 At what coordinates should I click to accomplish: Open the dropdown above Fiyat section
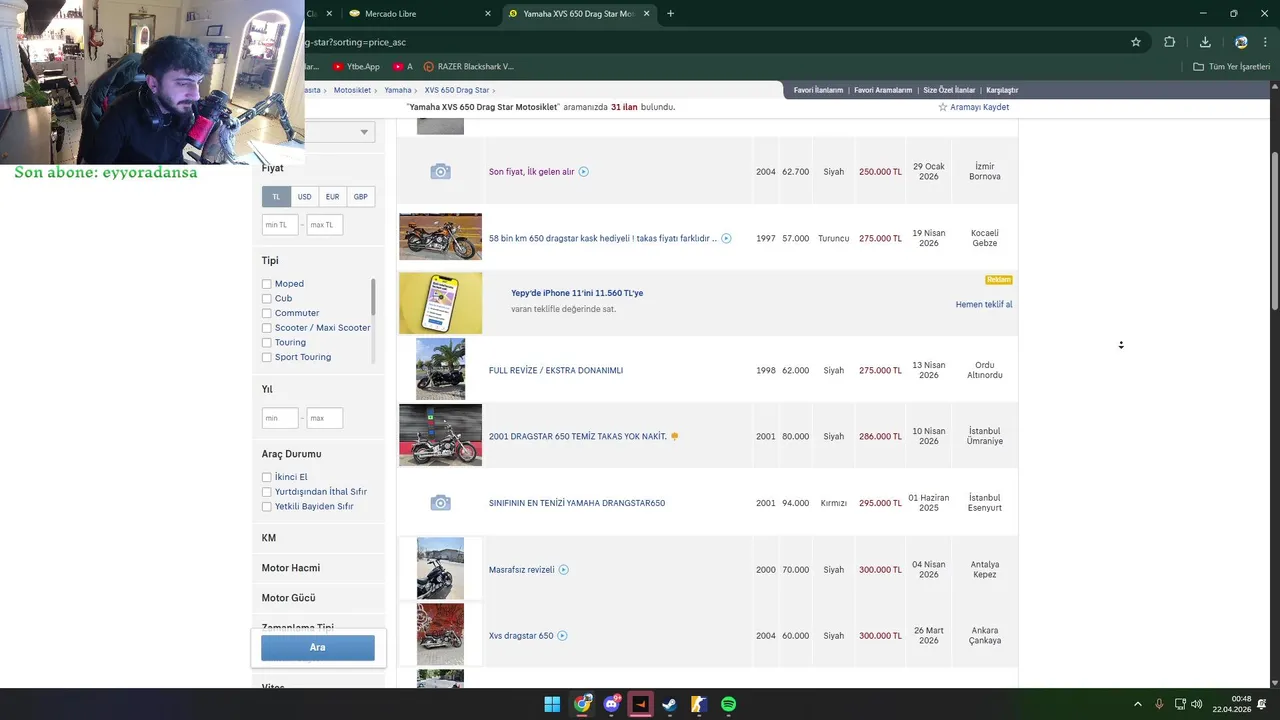340,132
